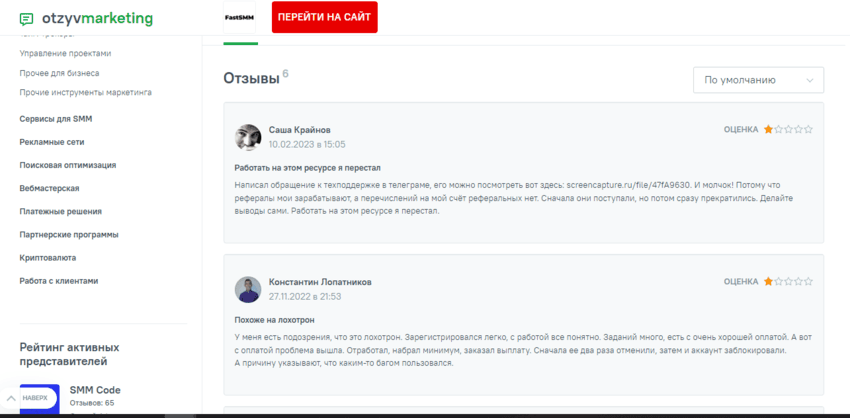The height and width of the screenshot is (418, 850).
Task: Select Поисковая оптимизация in sidebar
Action: 68,165
